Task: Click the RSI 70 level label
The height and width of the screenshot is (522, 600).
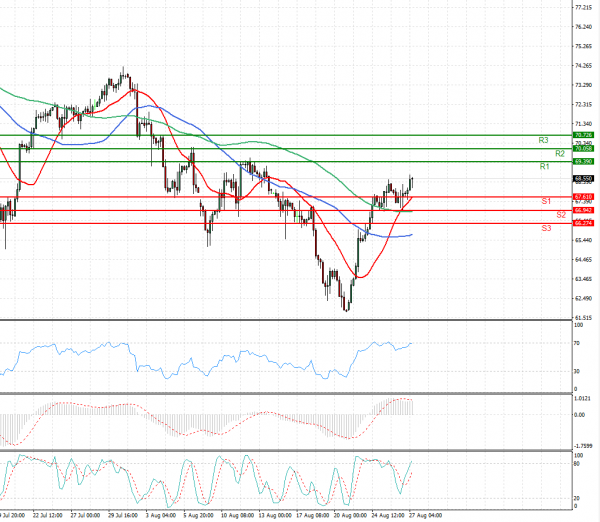Action: [x=577, y=344]
